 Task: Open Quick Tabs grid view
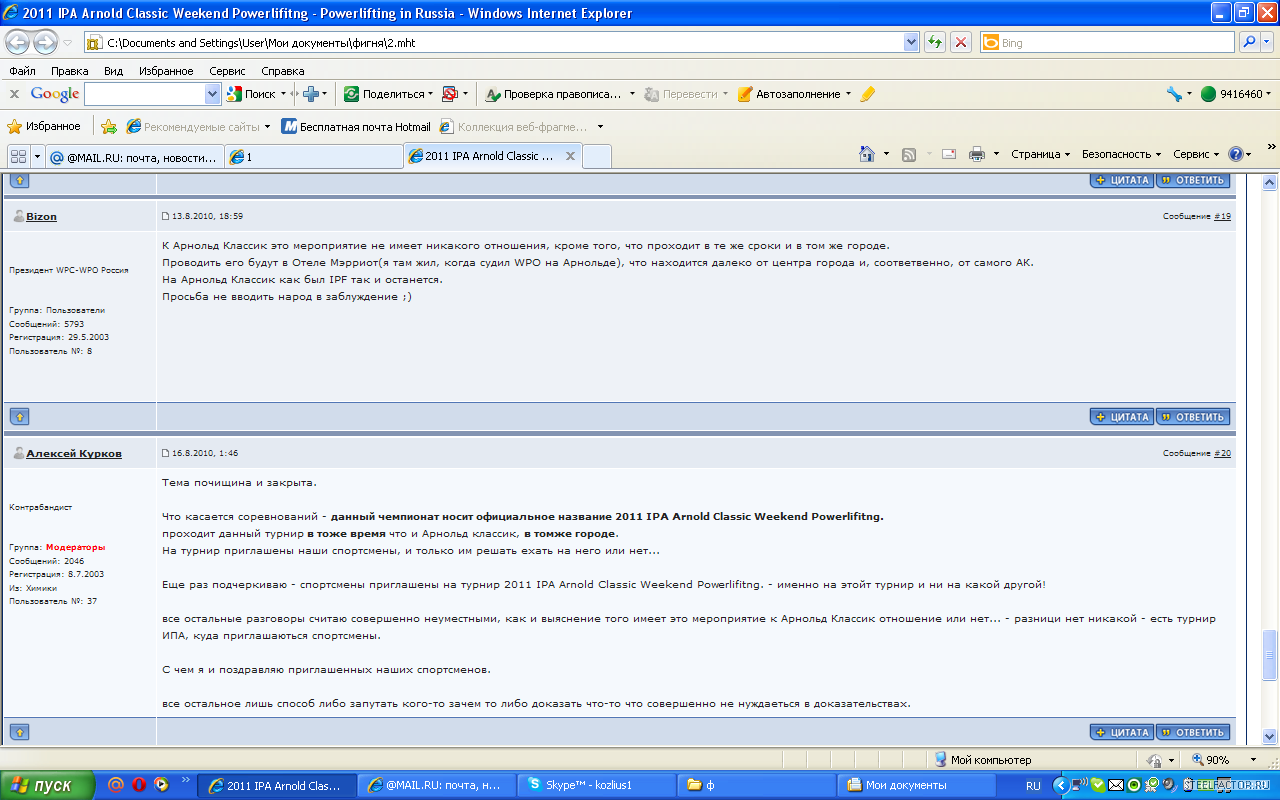18,157
